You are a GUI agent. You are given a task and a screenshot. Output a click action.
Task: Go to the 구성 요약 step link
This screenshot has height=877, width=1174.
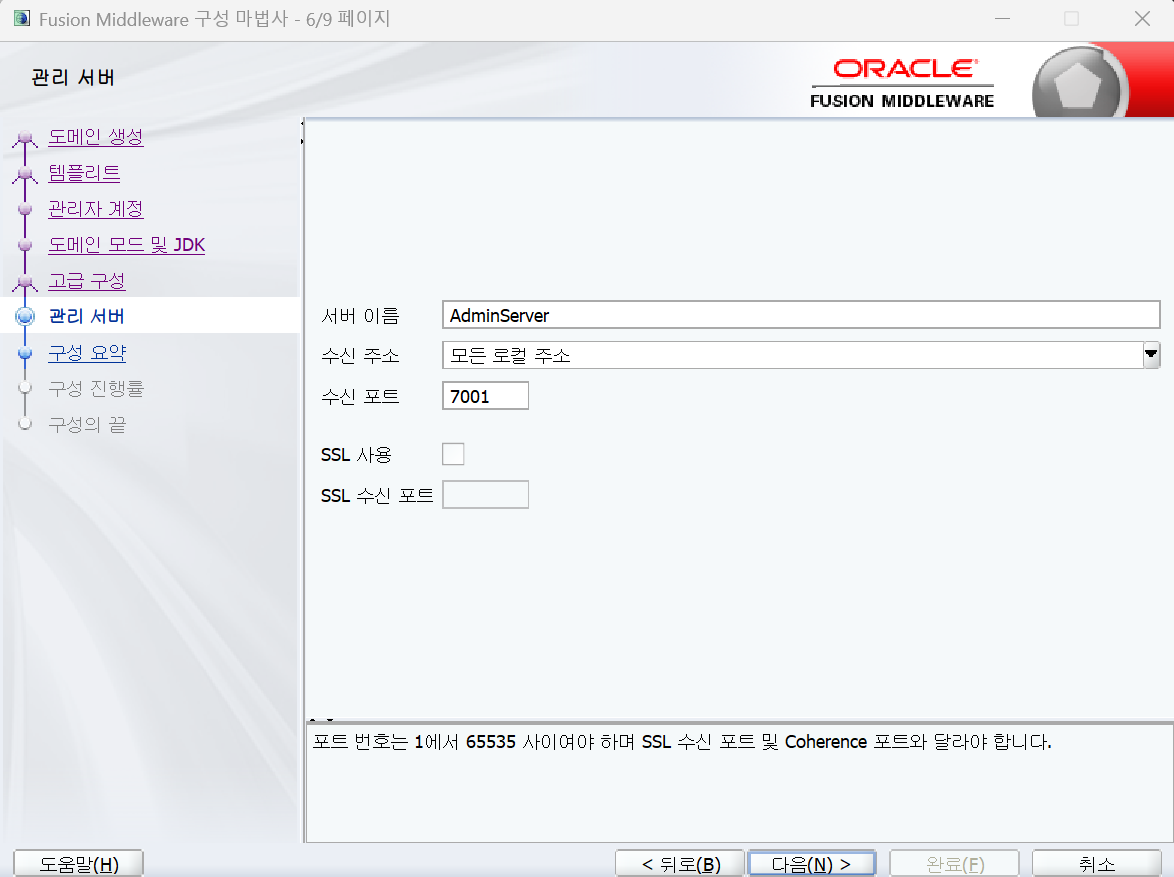pyautogui.click(x=87, y=353)
